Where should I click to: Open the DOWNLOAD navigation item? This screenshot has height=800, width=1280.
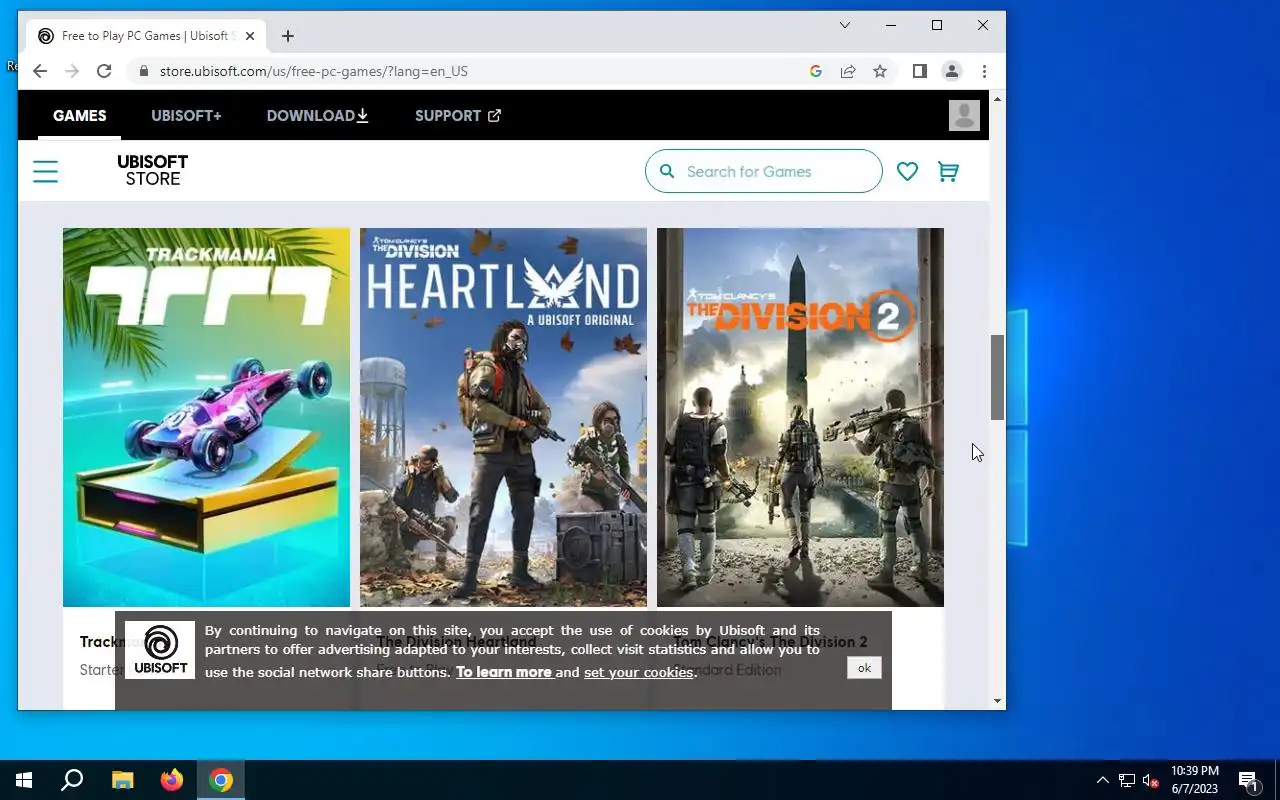(317, 116)
